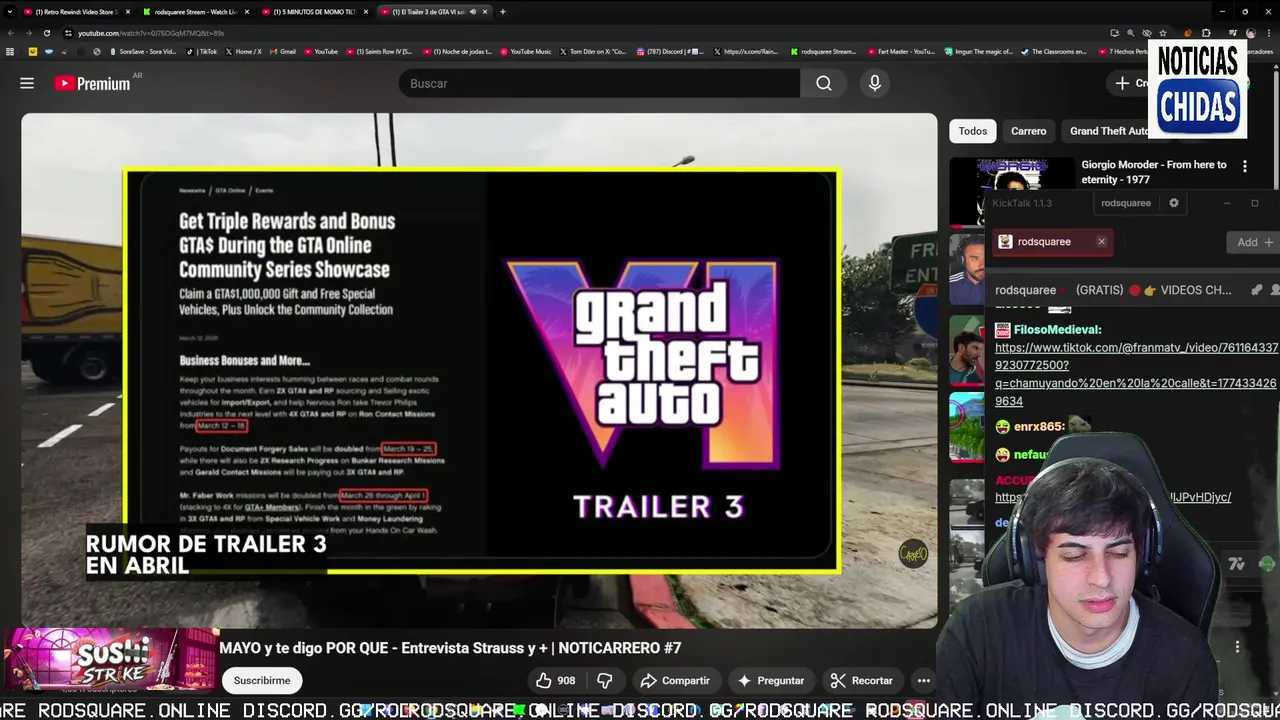Image resolution: width=1280 pixels, height=720 pixels.
Task: Click the Preguntar button
Action: coord(770,680)
